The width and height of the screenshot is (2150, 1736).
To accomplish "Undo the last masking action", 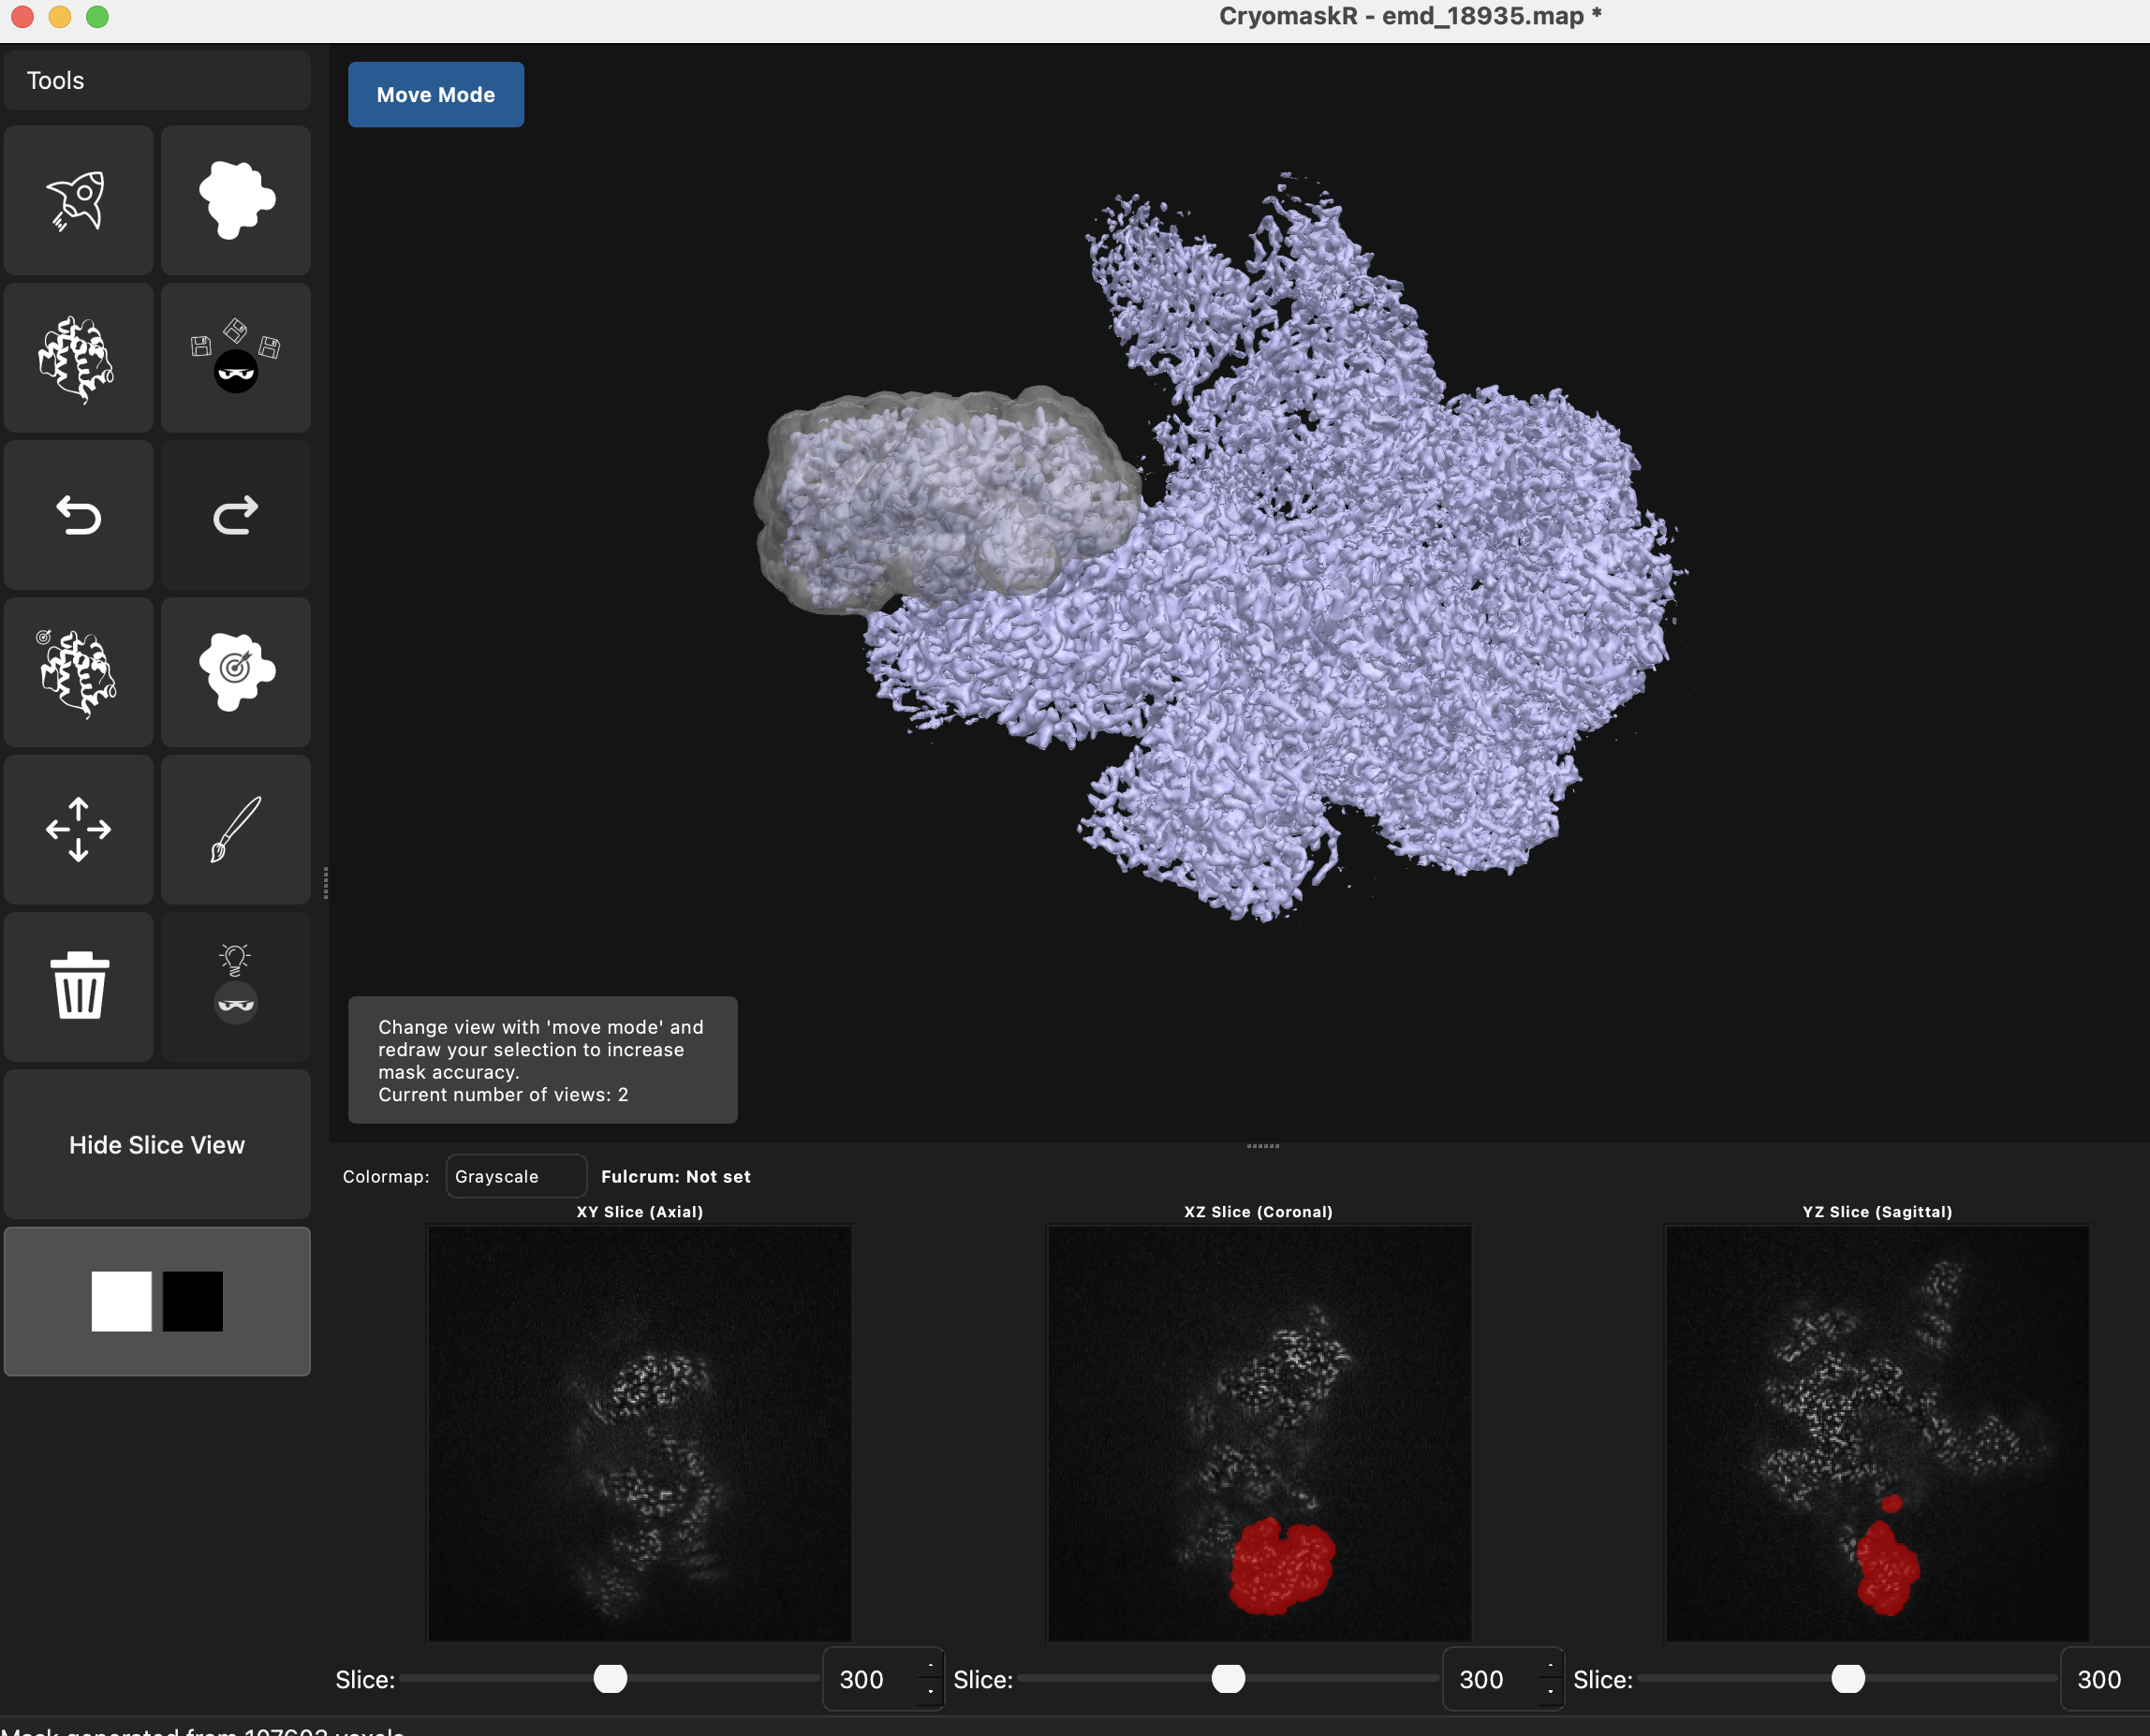I will [78, 515].
